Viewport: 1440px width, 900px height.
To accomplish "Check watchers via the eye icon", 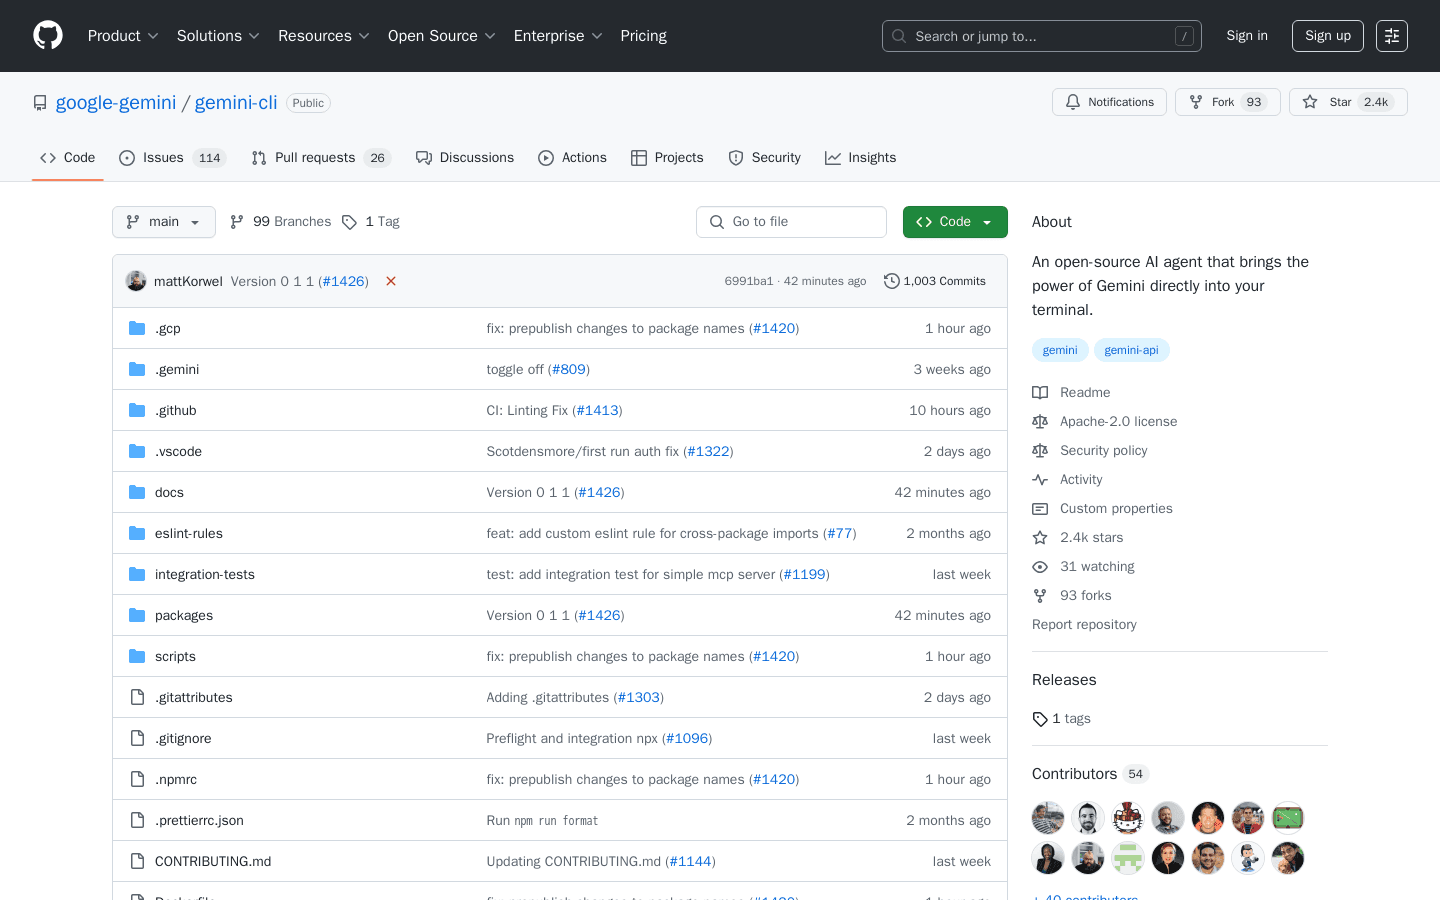I will click(1040, 566).
